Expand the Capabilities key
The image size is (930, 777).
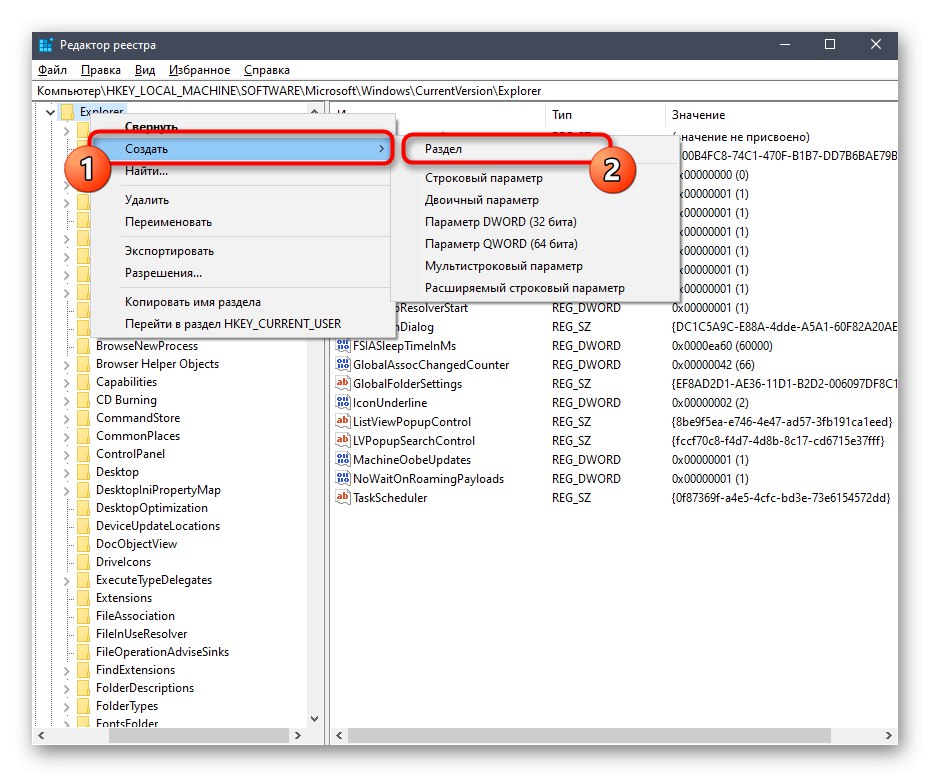coord(66,383)
